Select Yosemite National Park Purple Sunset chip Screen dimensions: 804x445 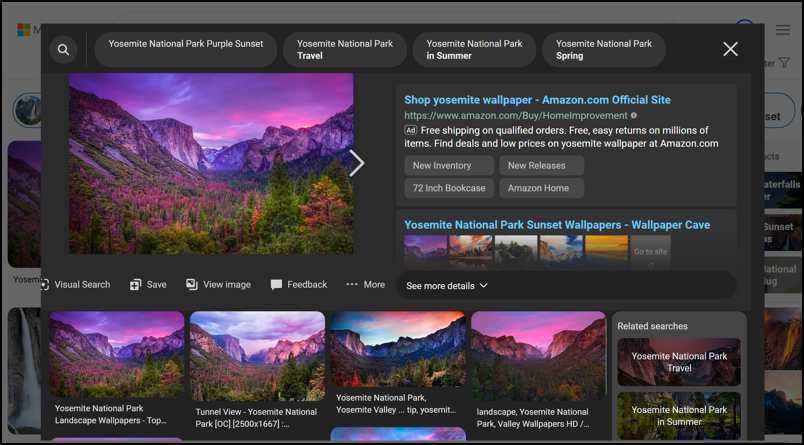coord(186,50)
